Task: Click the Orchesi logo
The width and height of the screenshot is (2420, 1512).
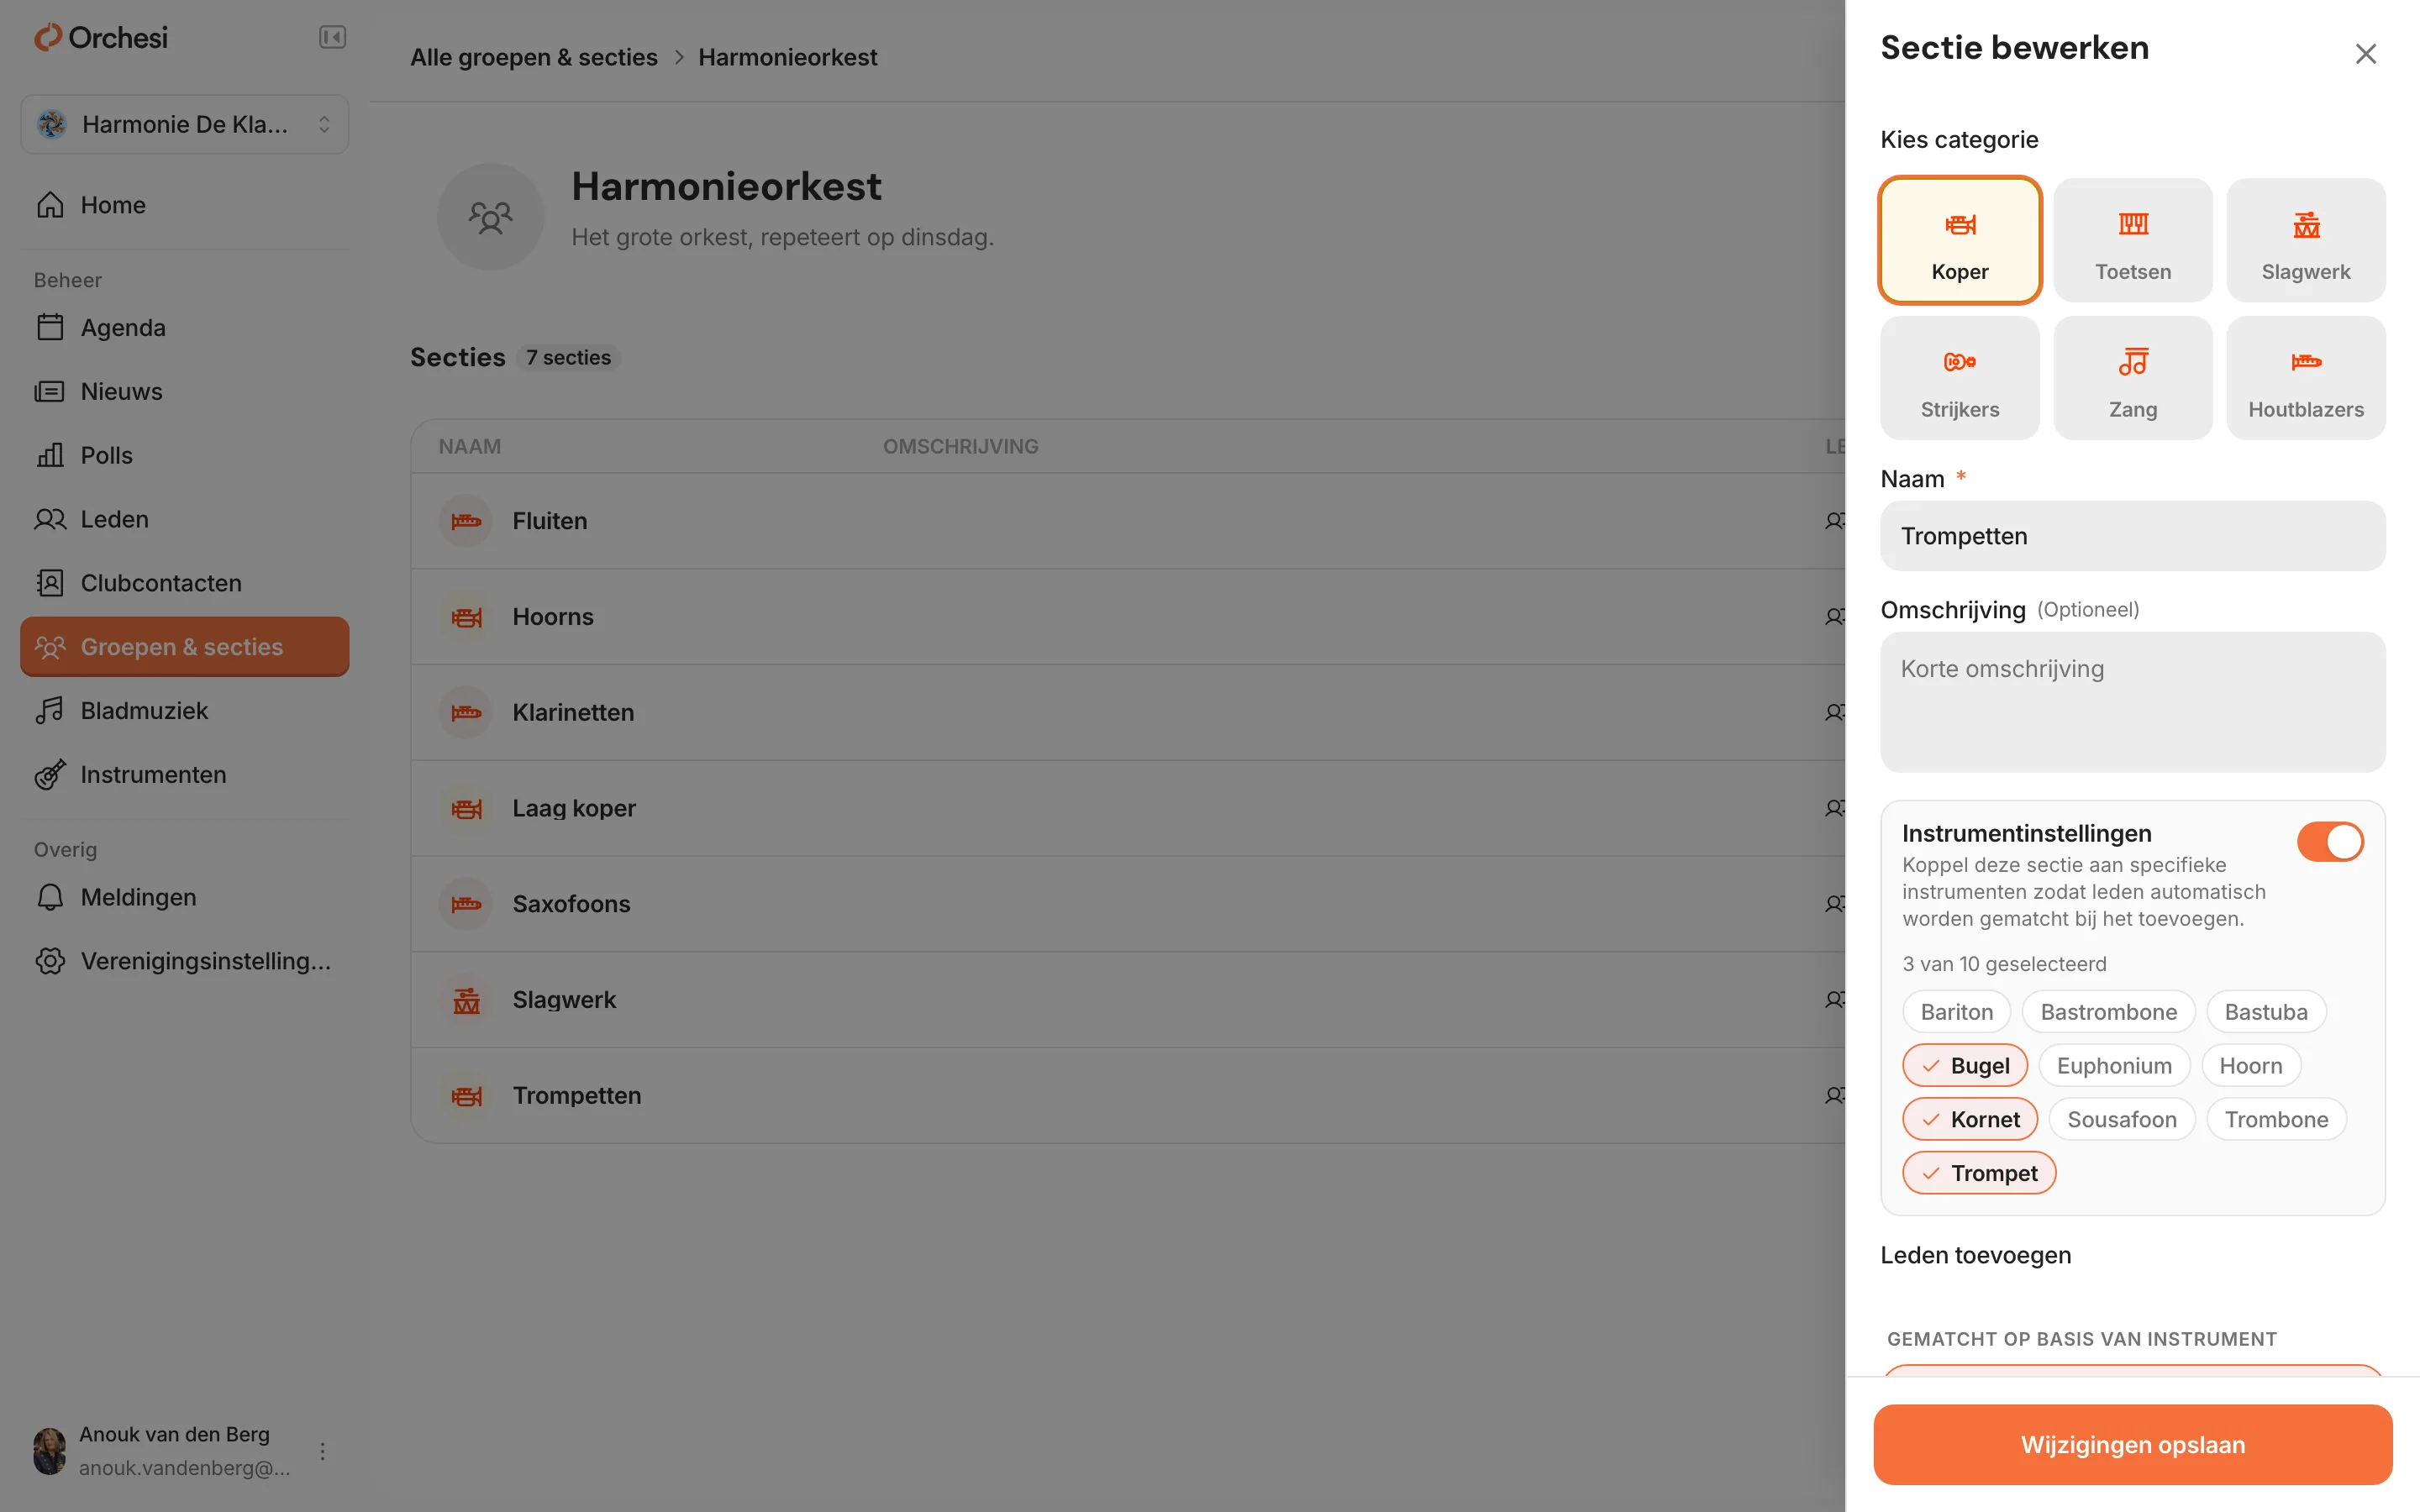Action: [101, 38]
